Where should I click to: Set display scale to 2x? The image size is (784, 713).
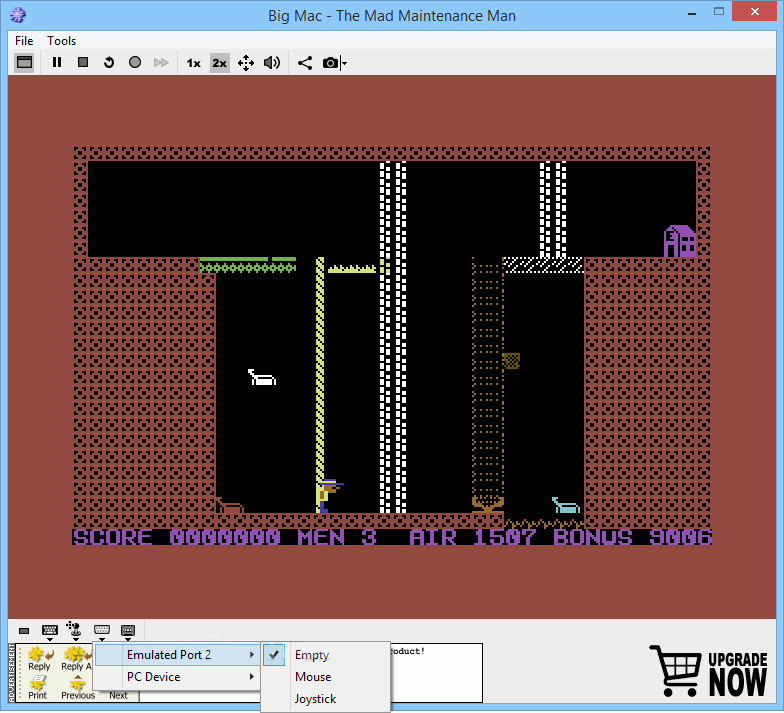220,63
